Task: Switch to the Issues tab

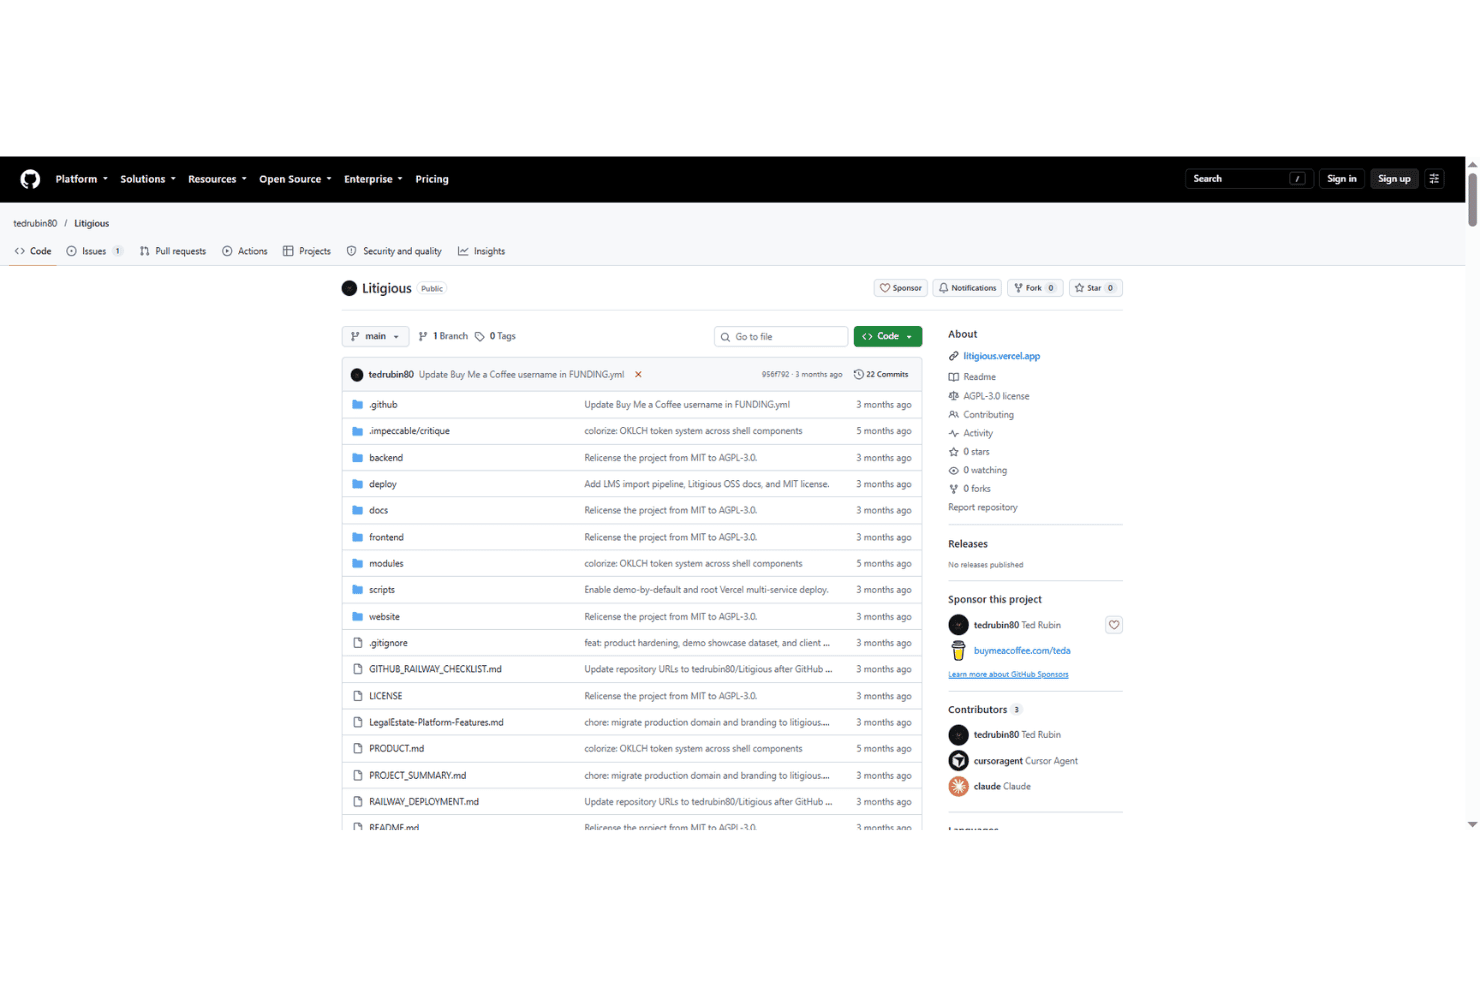Action: pyautogui.click(x=94, y=252)
